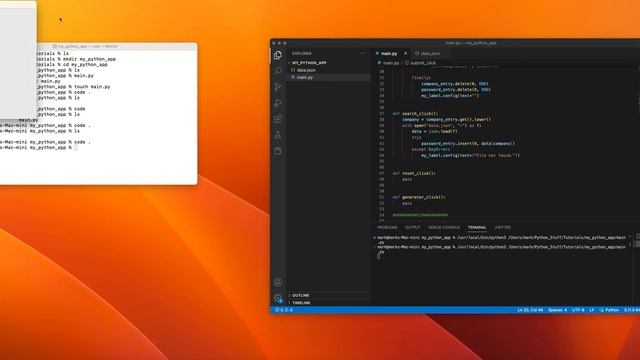The height and width of the screenshot is (360, 640).
Task: Open the Extensions view icon
Action: tap(278, 119)
